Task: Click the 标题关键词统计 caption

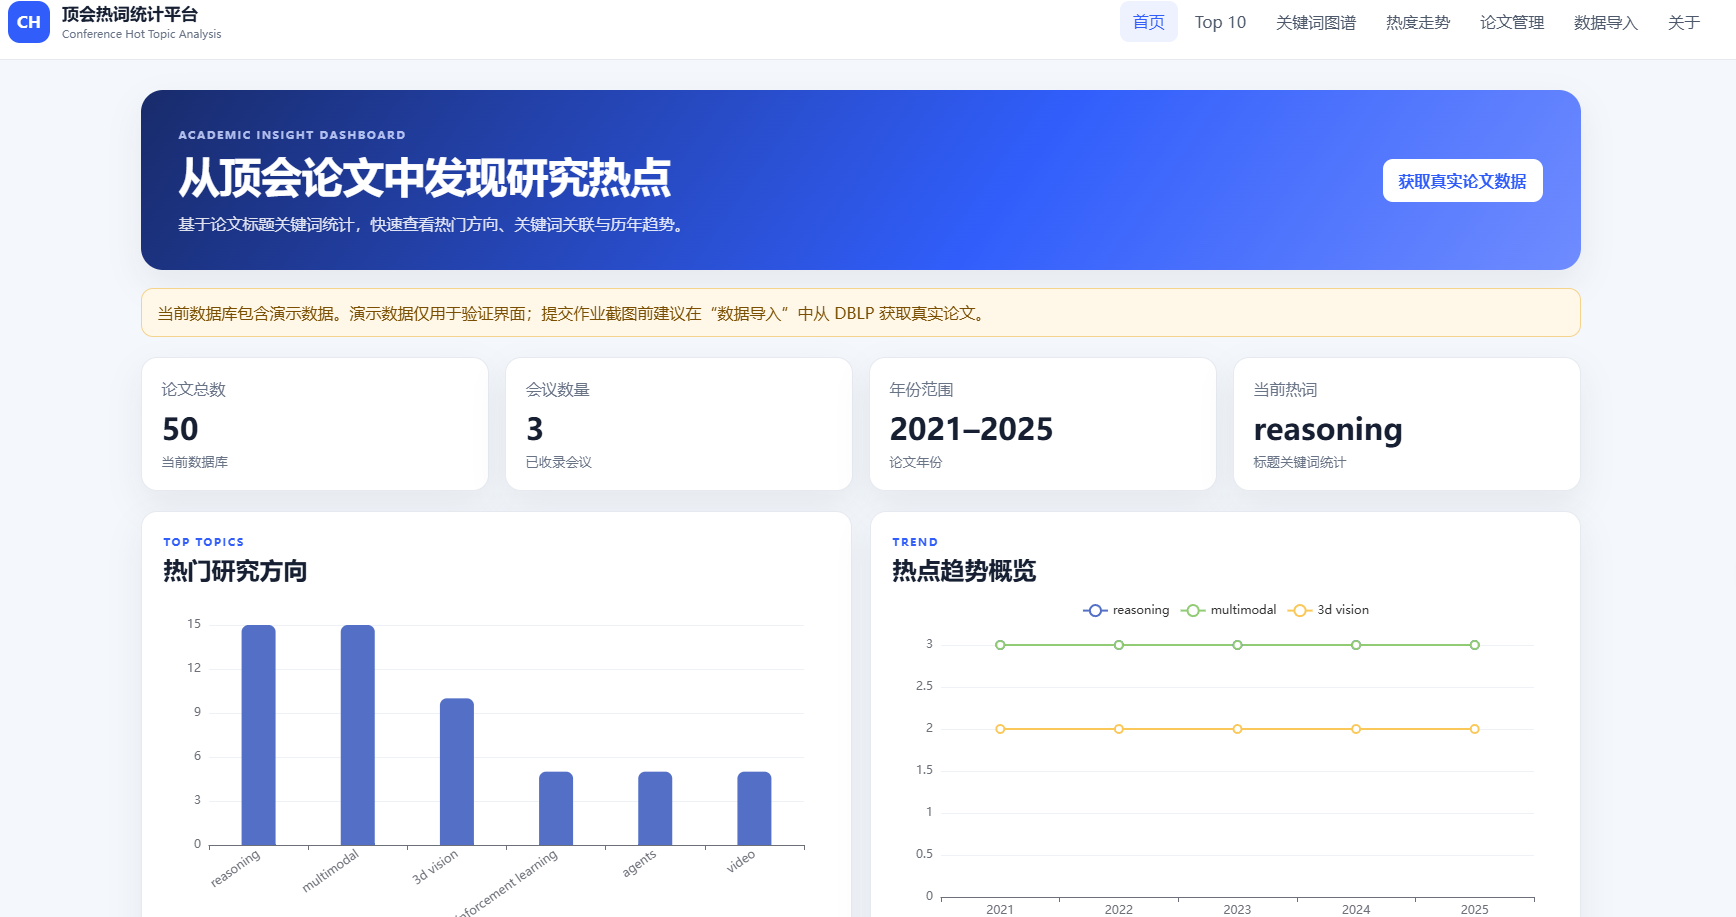Action: pyautogui.click(x=1300, y=462)
